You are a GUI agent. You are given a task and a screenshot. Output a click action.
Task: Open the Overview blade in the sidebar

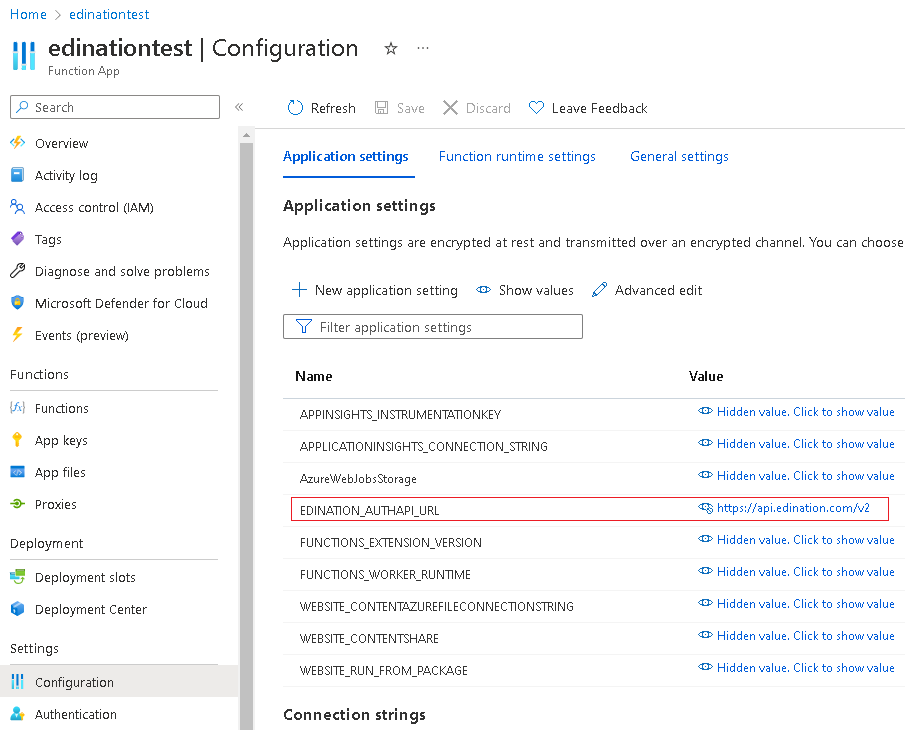pos(62,143)
